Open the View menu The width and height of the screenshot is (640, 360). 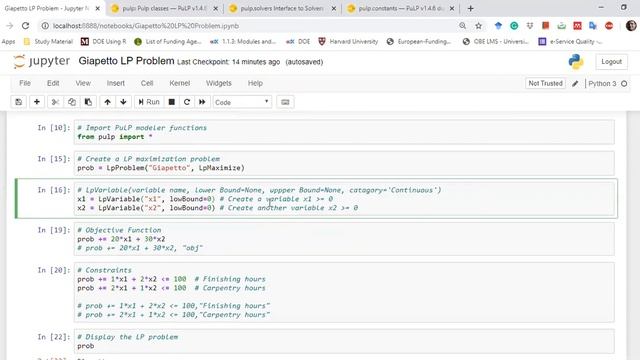point(83,83)
